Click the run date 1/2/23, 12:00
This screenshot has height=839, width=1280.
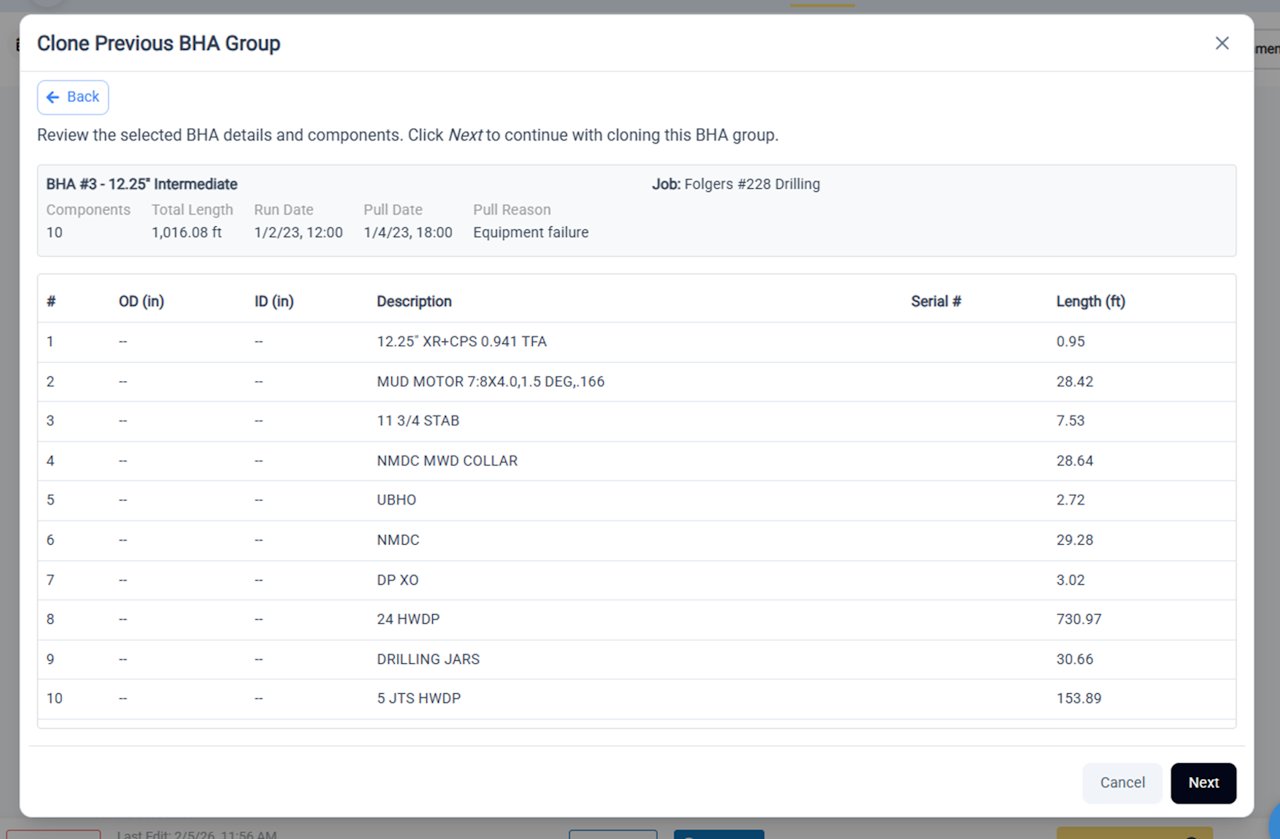tap(298, 232)
